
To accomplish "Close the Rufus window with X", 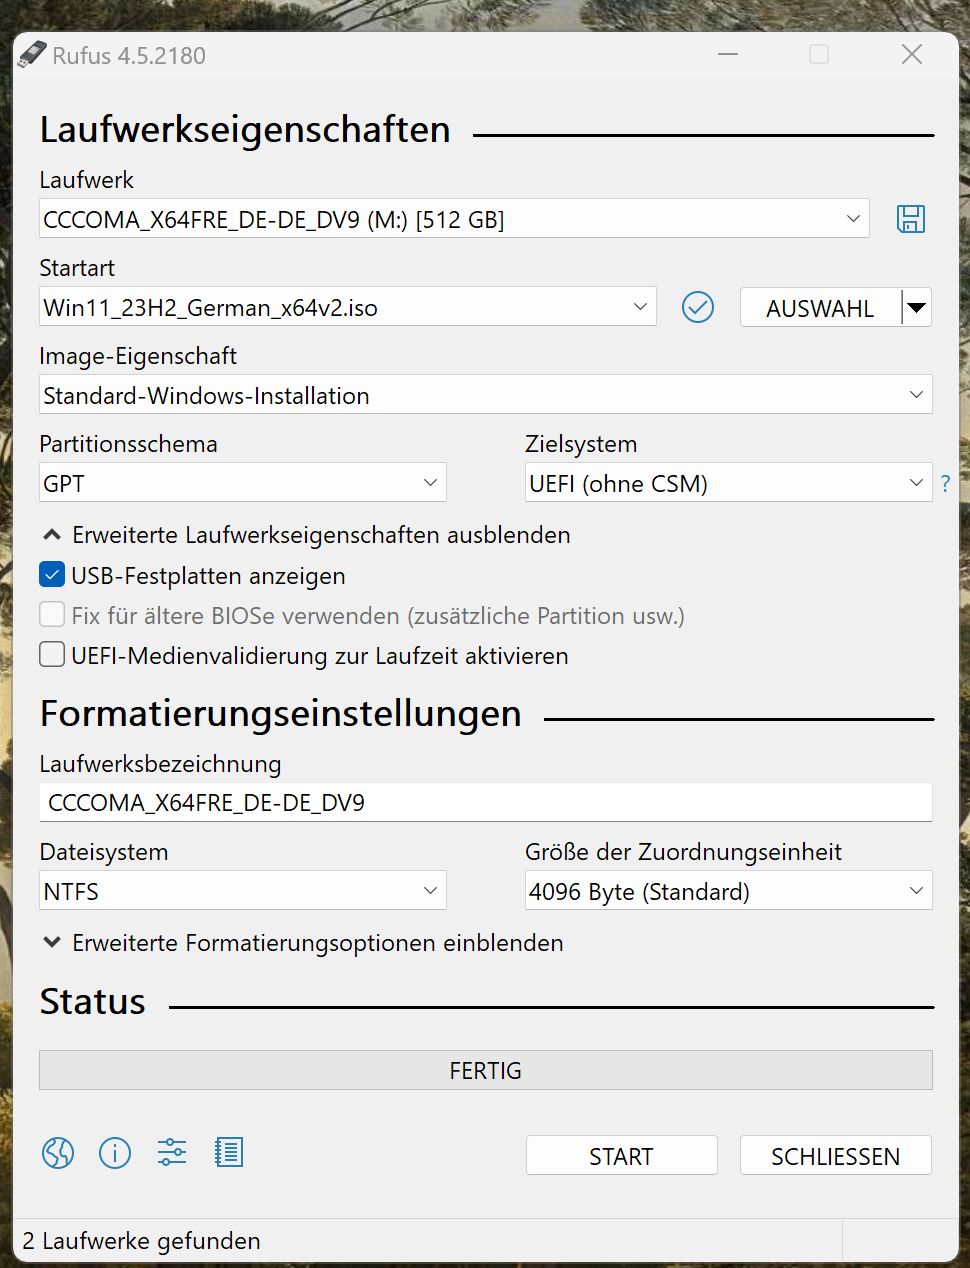I will [x=912, y=54].
